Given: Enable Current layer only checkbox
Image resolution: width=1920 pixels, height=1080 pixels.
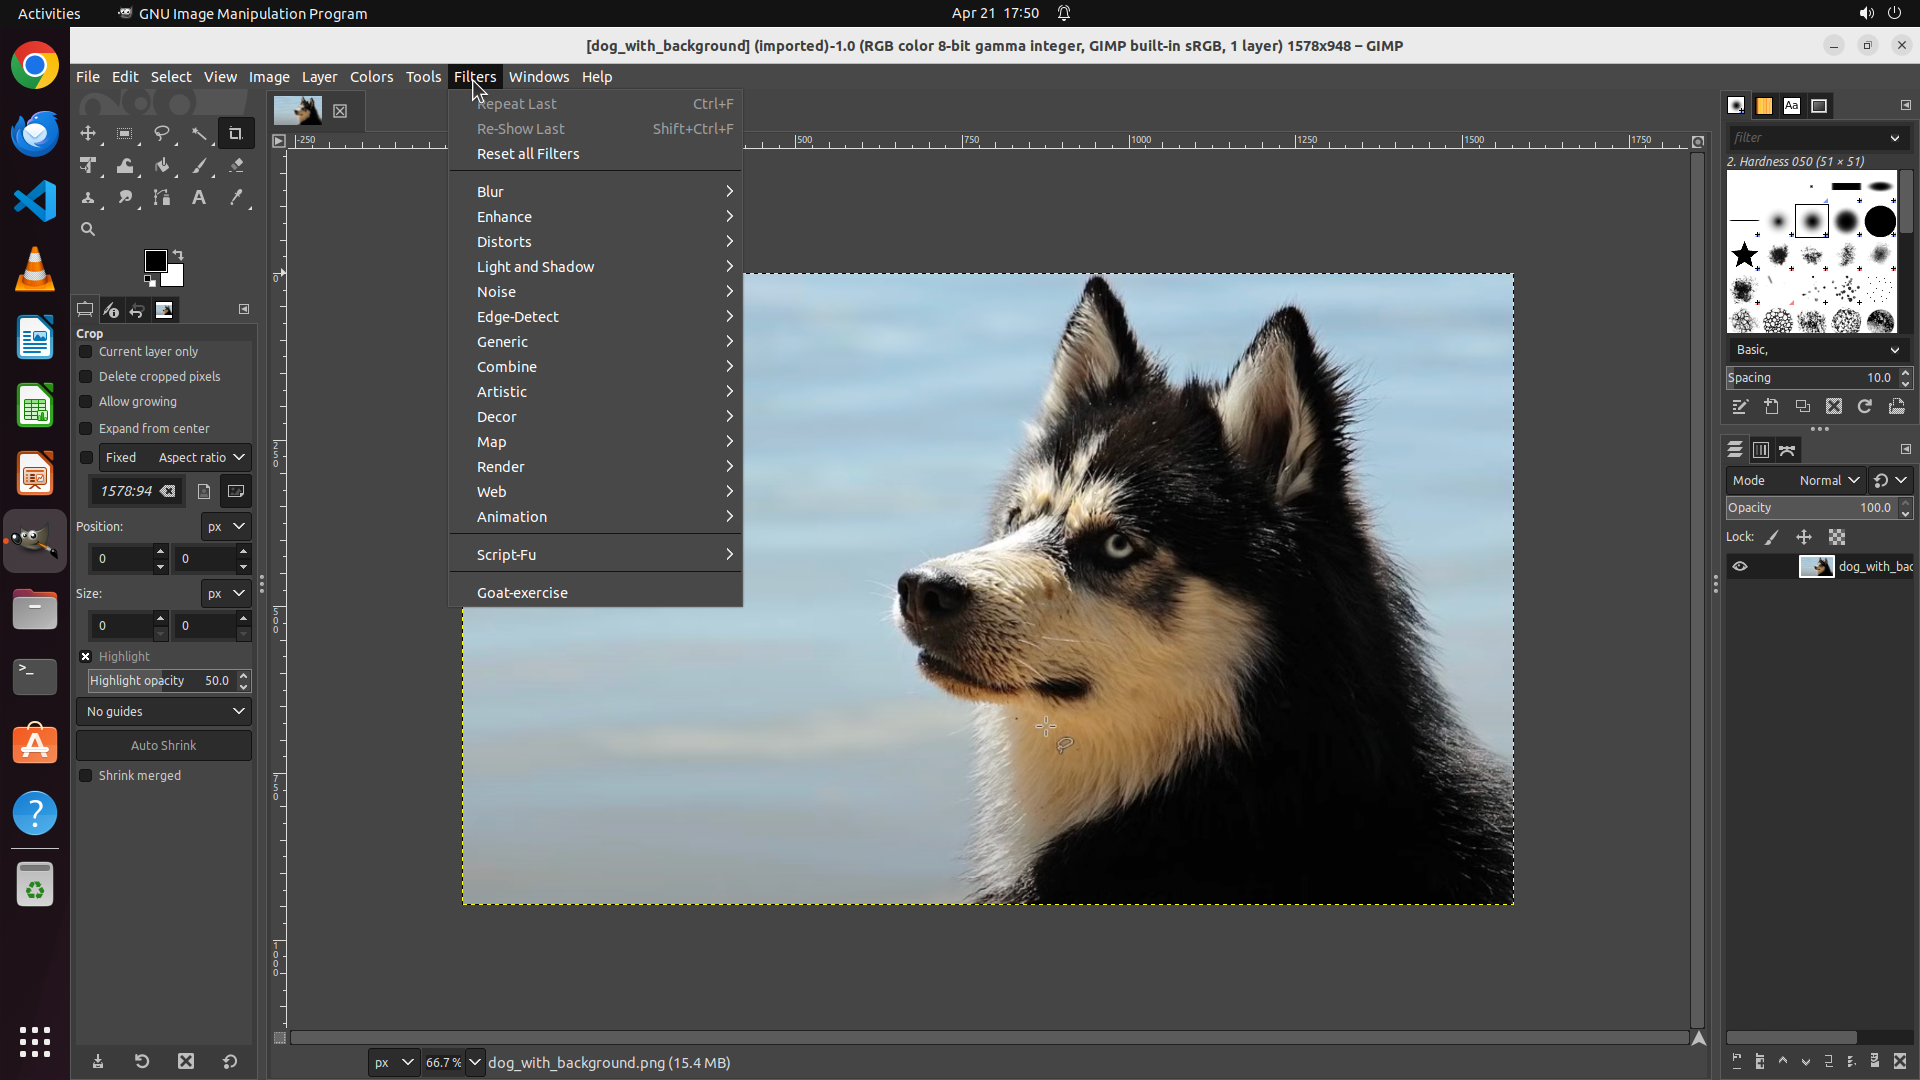Looking at the screenshot, I should [x=86, y=352].
